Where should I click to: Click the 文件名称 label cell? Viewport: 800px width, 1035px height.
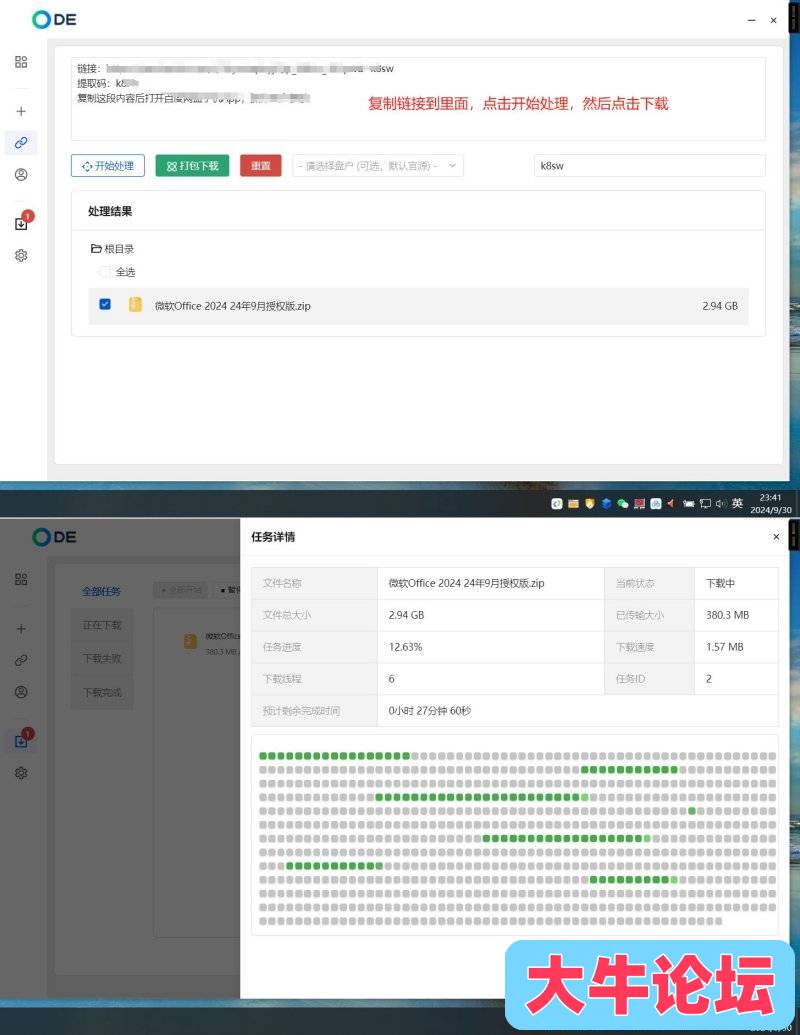tap(314, 584)
